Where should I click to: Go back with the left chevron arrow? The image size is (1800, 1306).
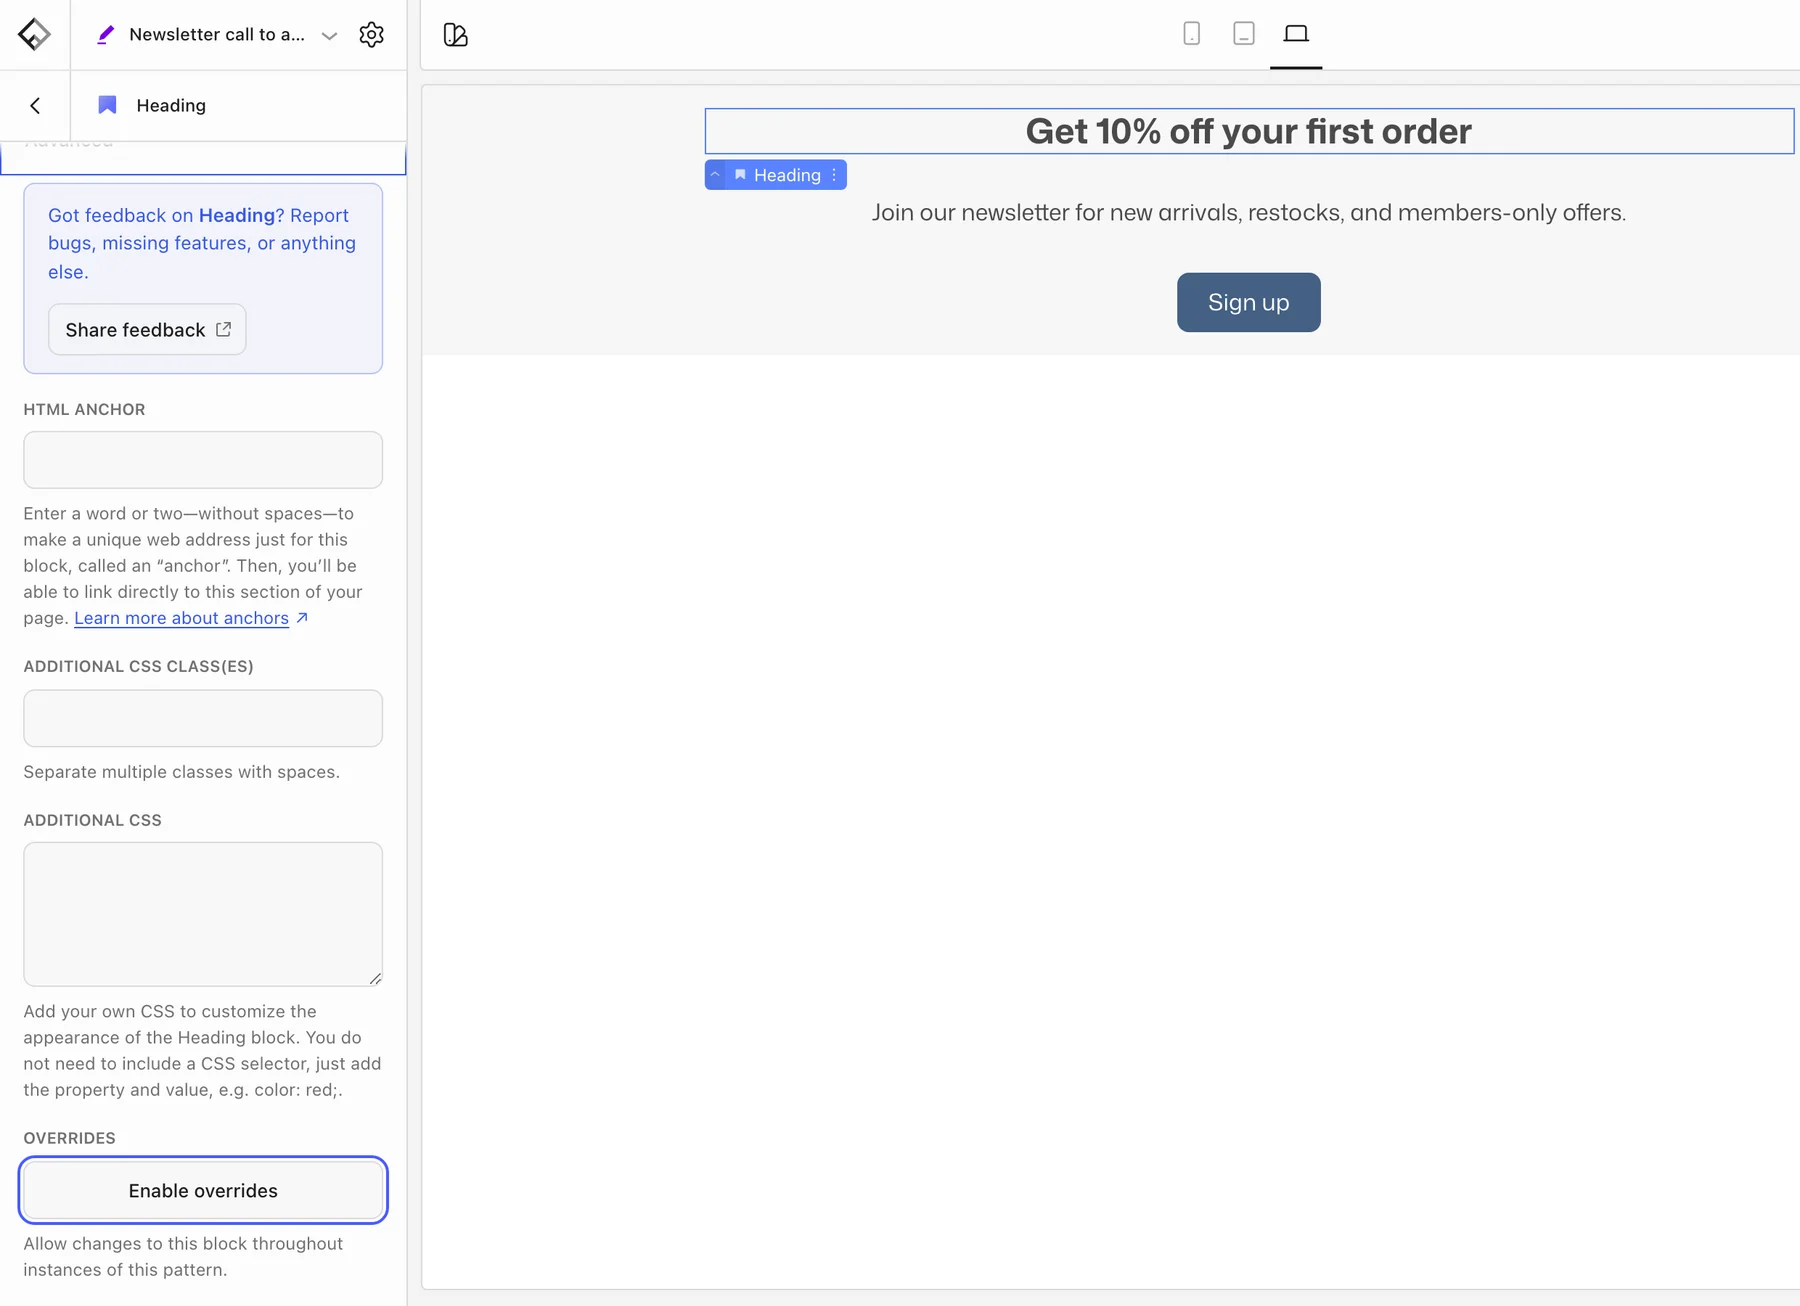click(35, 105)
